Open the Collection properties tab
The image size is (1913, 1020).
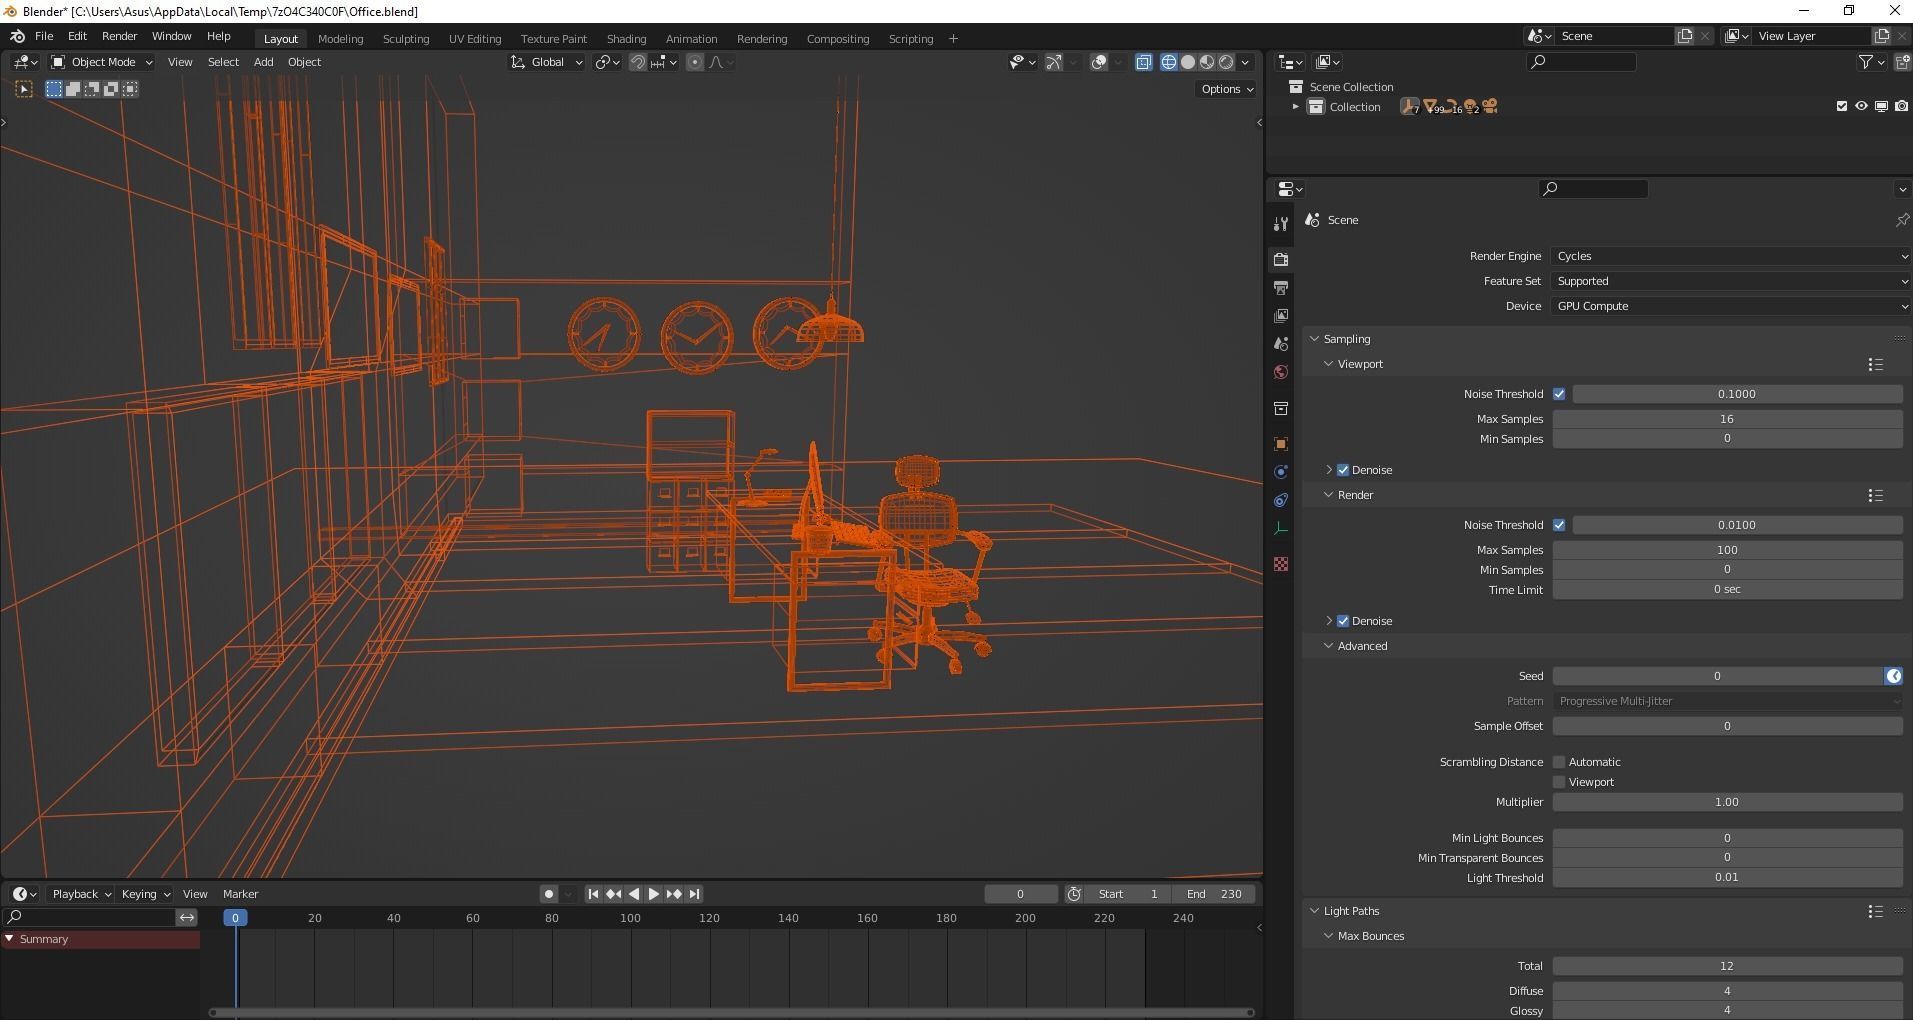(1281, 408)
